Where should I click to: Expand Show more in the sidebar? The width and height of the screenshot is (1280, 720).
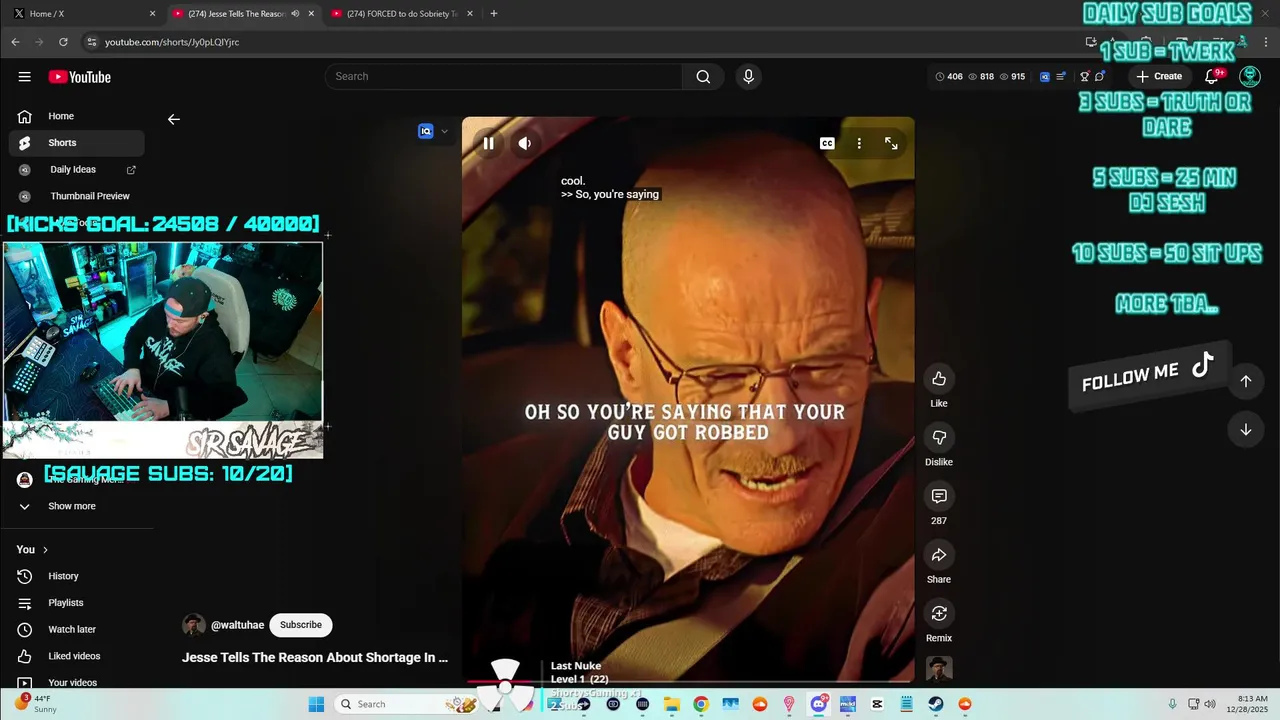pyautogui.click(x=72, y=506)
